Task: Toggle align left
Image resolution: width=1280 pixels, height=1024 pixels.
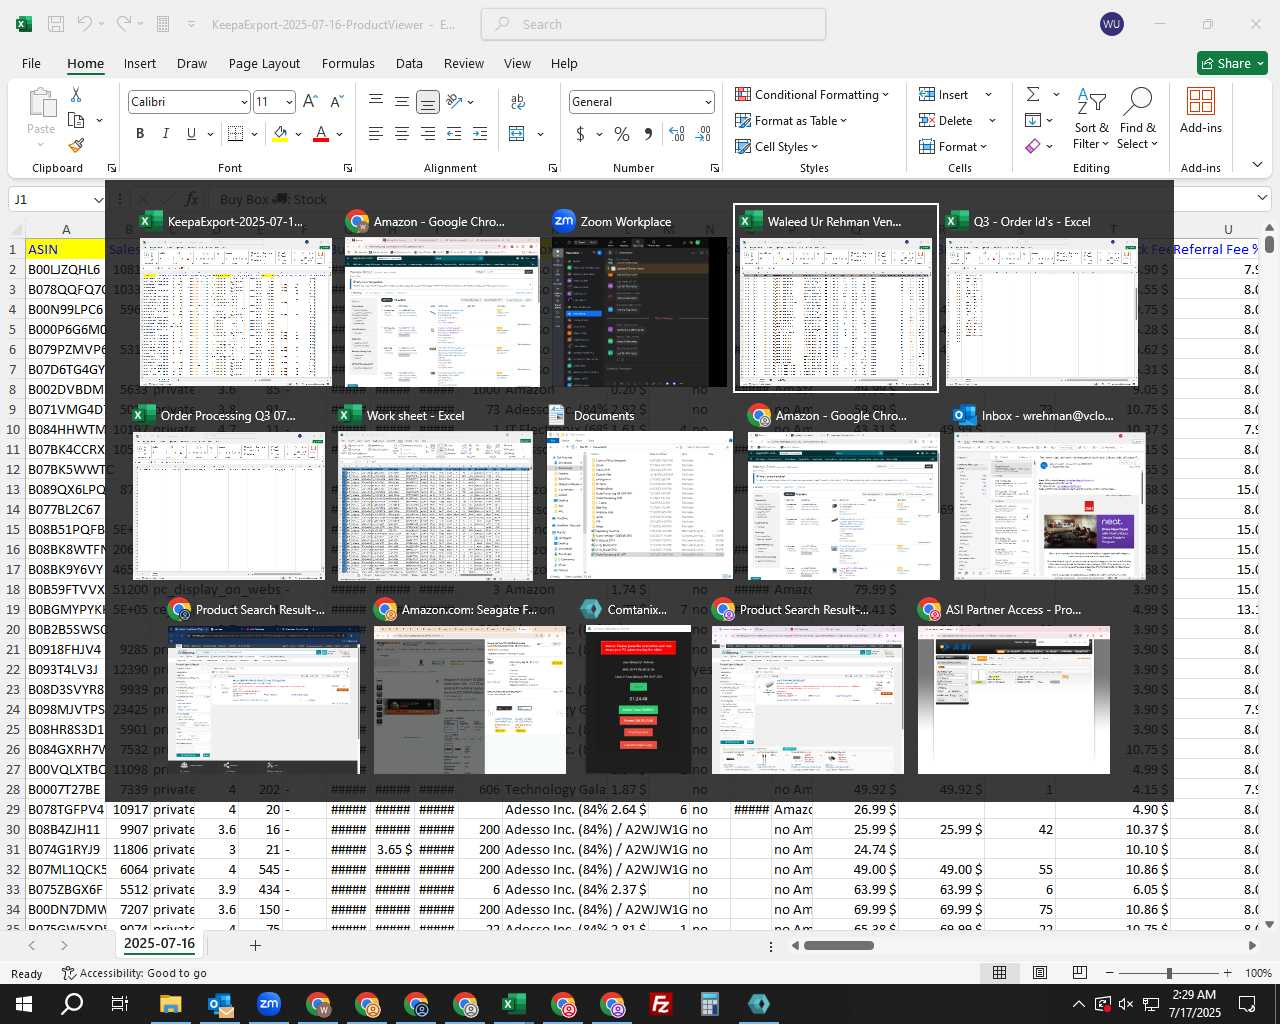Action: [x=375, y=133]
